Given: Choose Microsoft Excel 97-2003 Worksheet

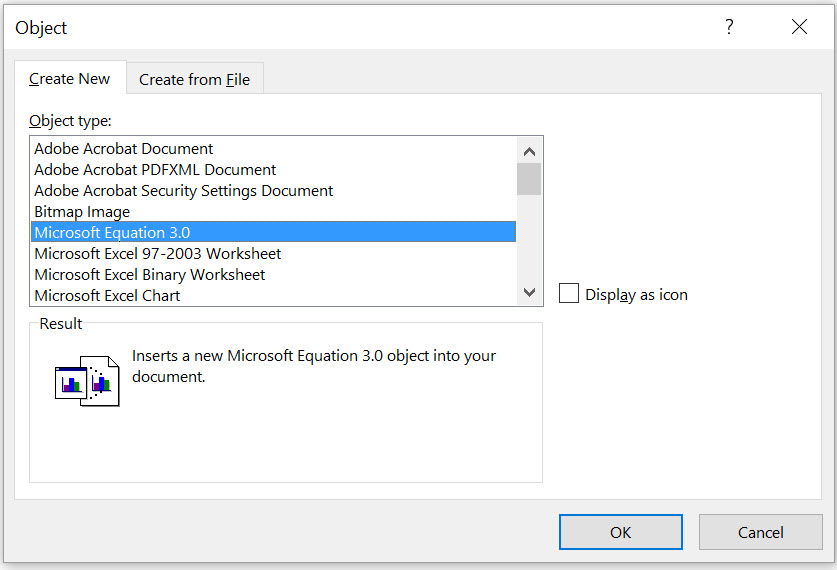Looking at the screenshot, I should pos(273,254).
